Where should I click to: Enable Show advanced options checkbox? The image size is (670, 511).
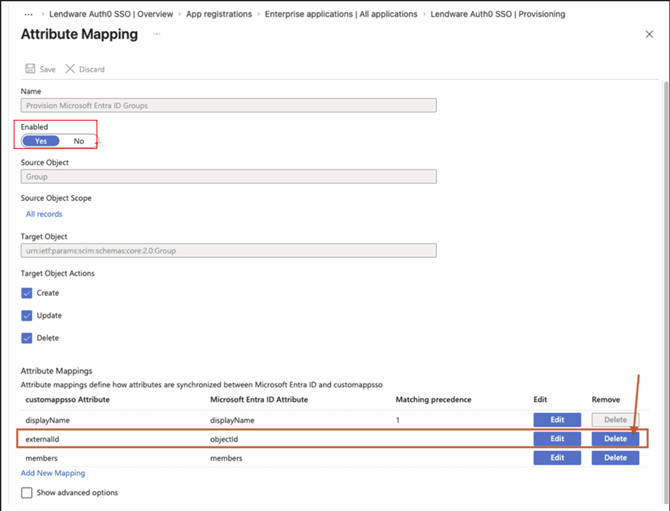(x=27, y=493)
